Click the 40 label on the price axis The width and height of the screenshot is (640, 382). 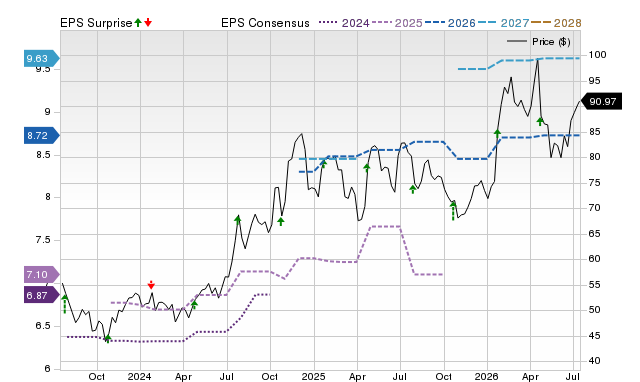coord(594,361)
